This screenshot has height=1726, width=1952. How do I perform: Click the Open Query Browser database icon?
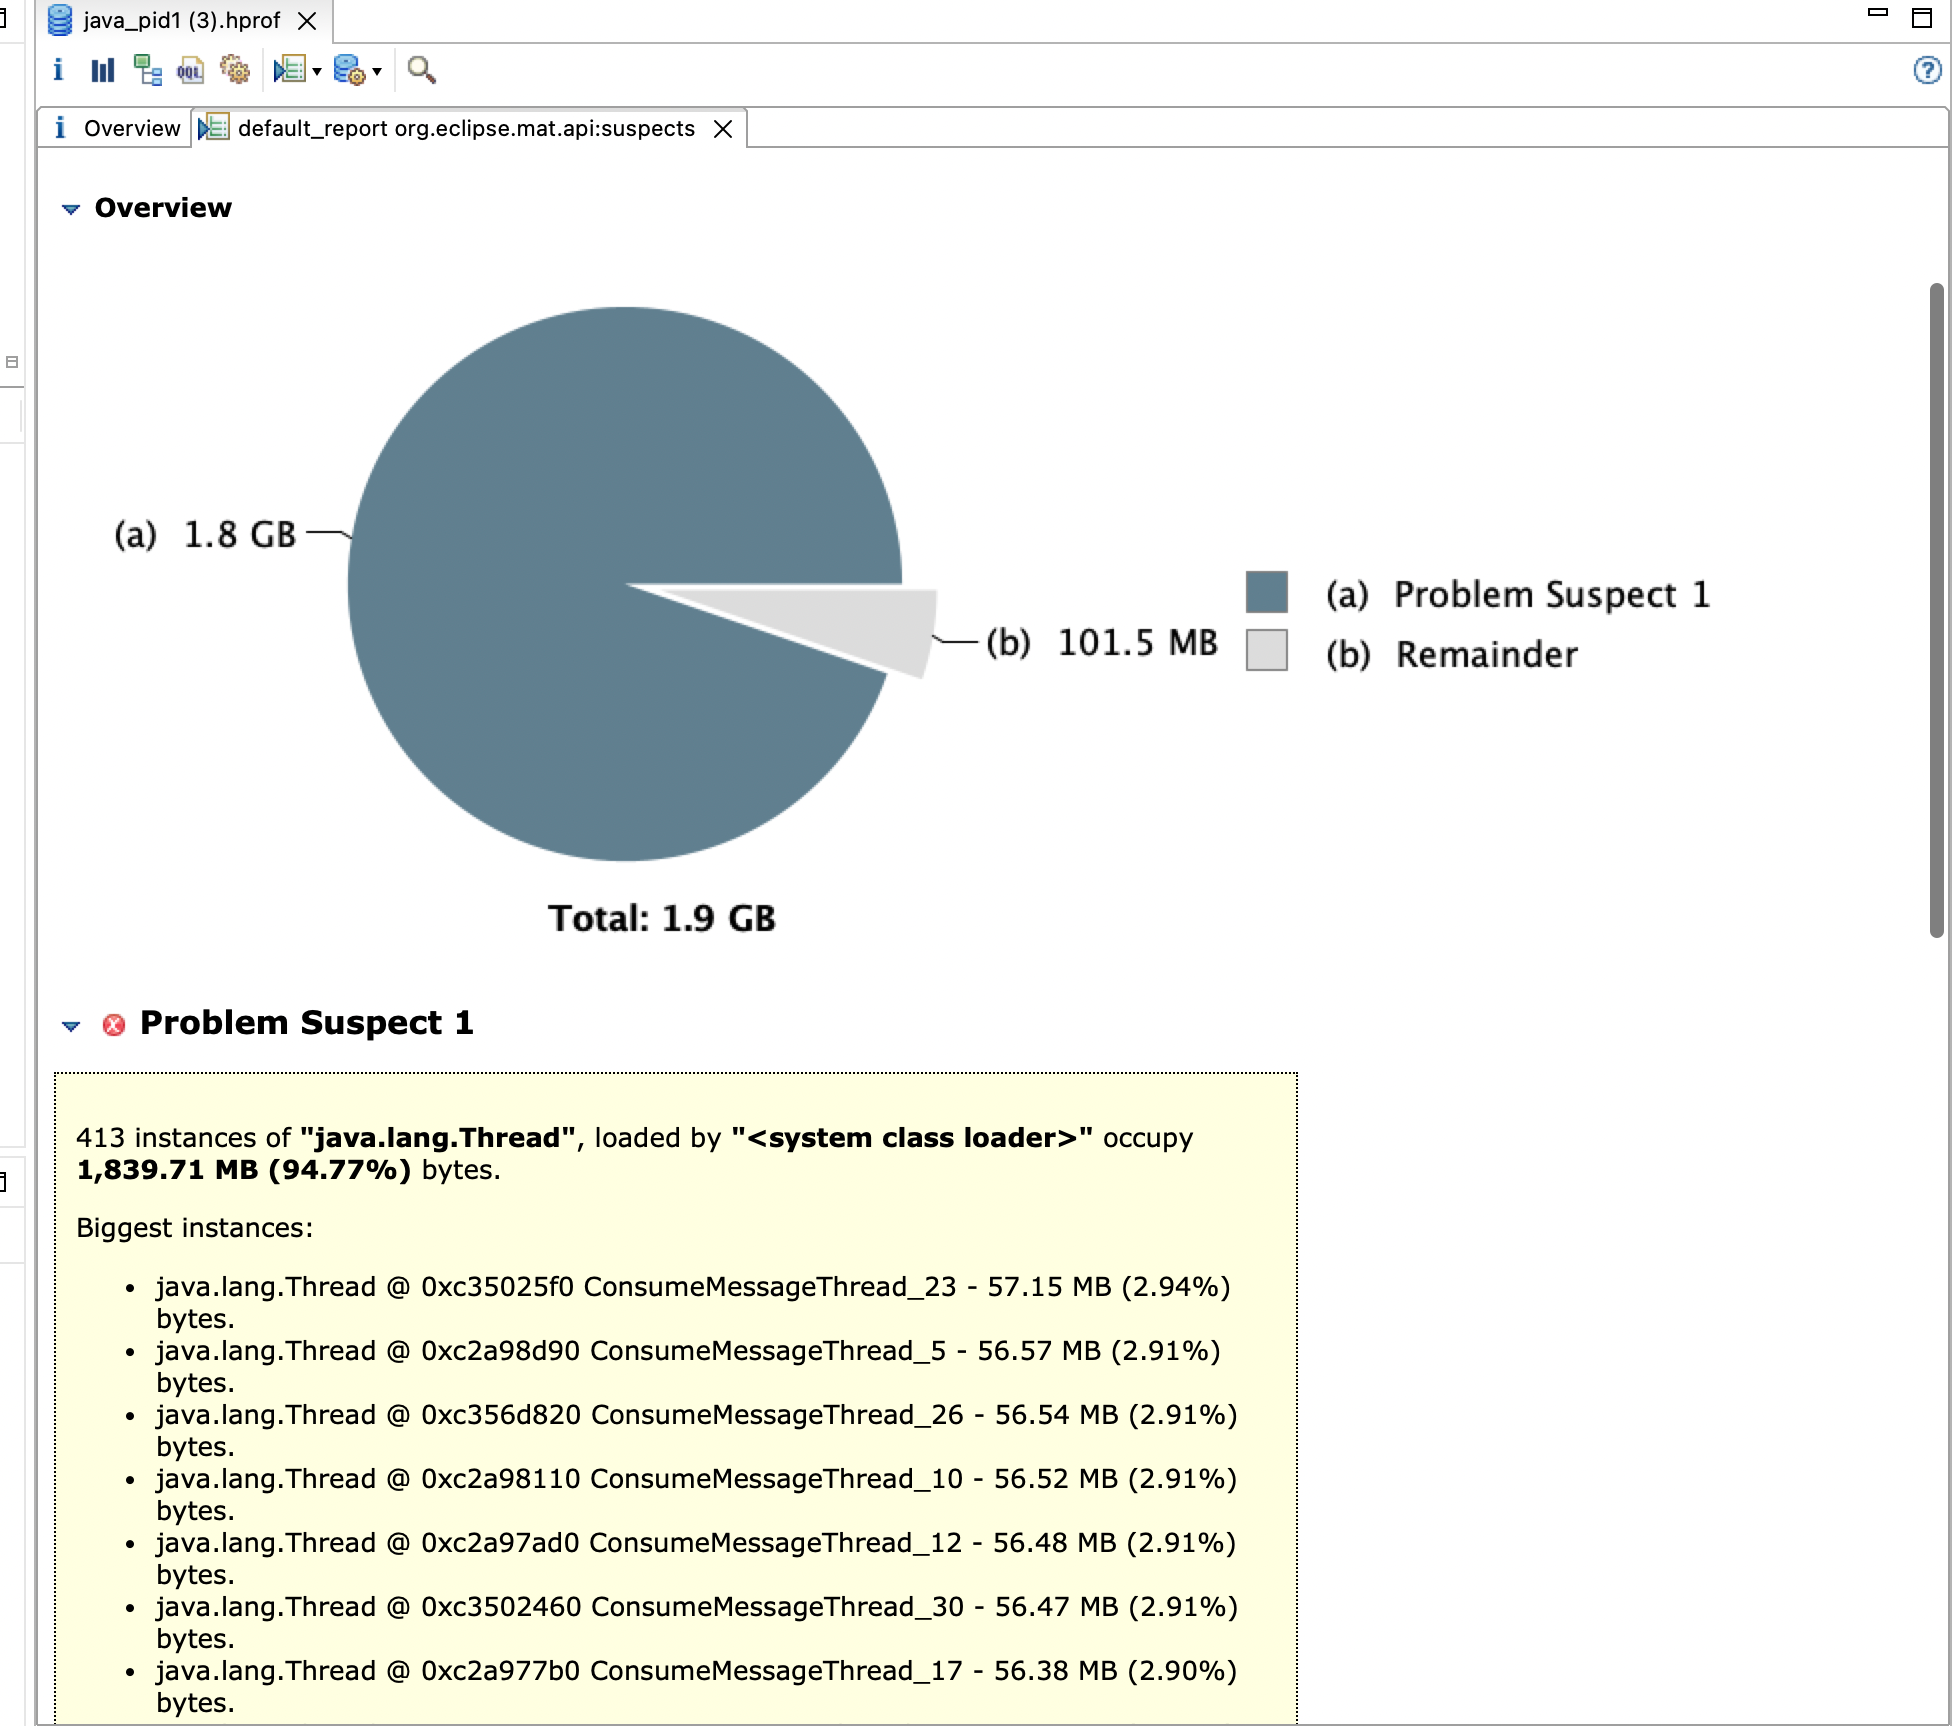click(350, 70)
